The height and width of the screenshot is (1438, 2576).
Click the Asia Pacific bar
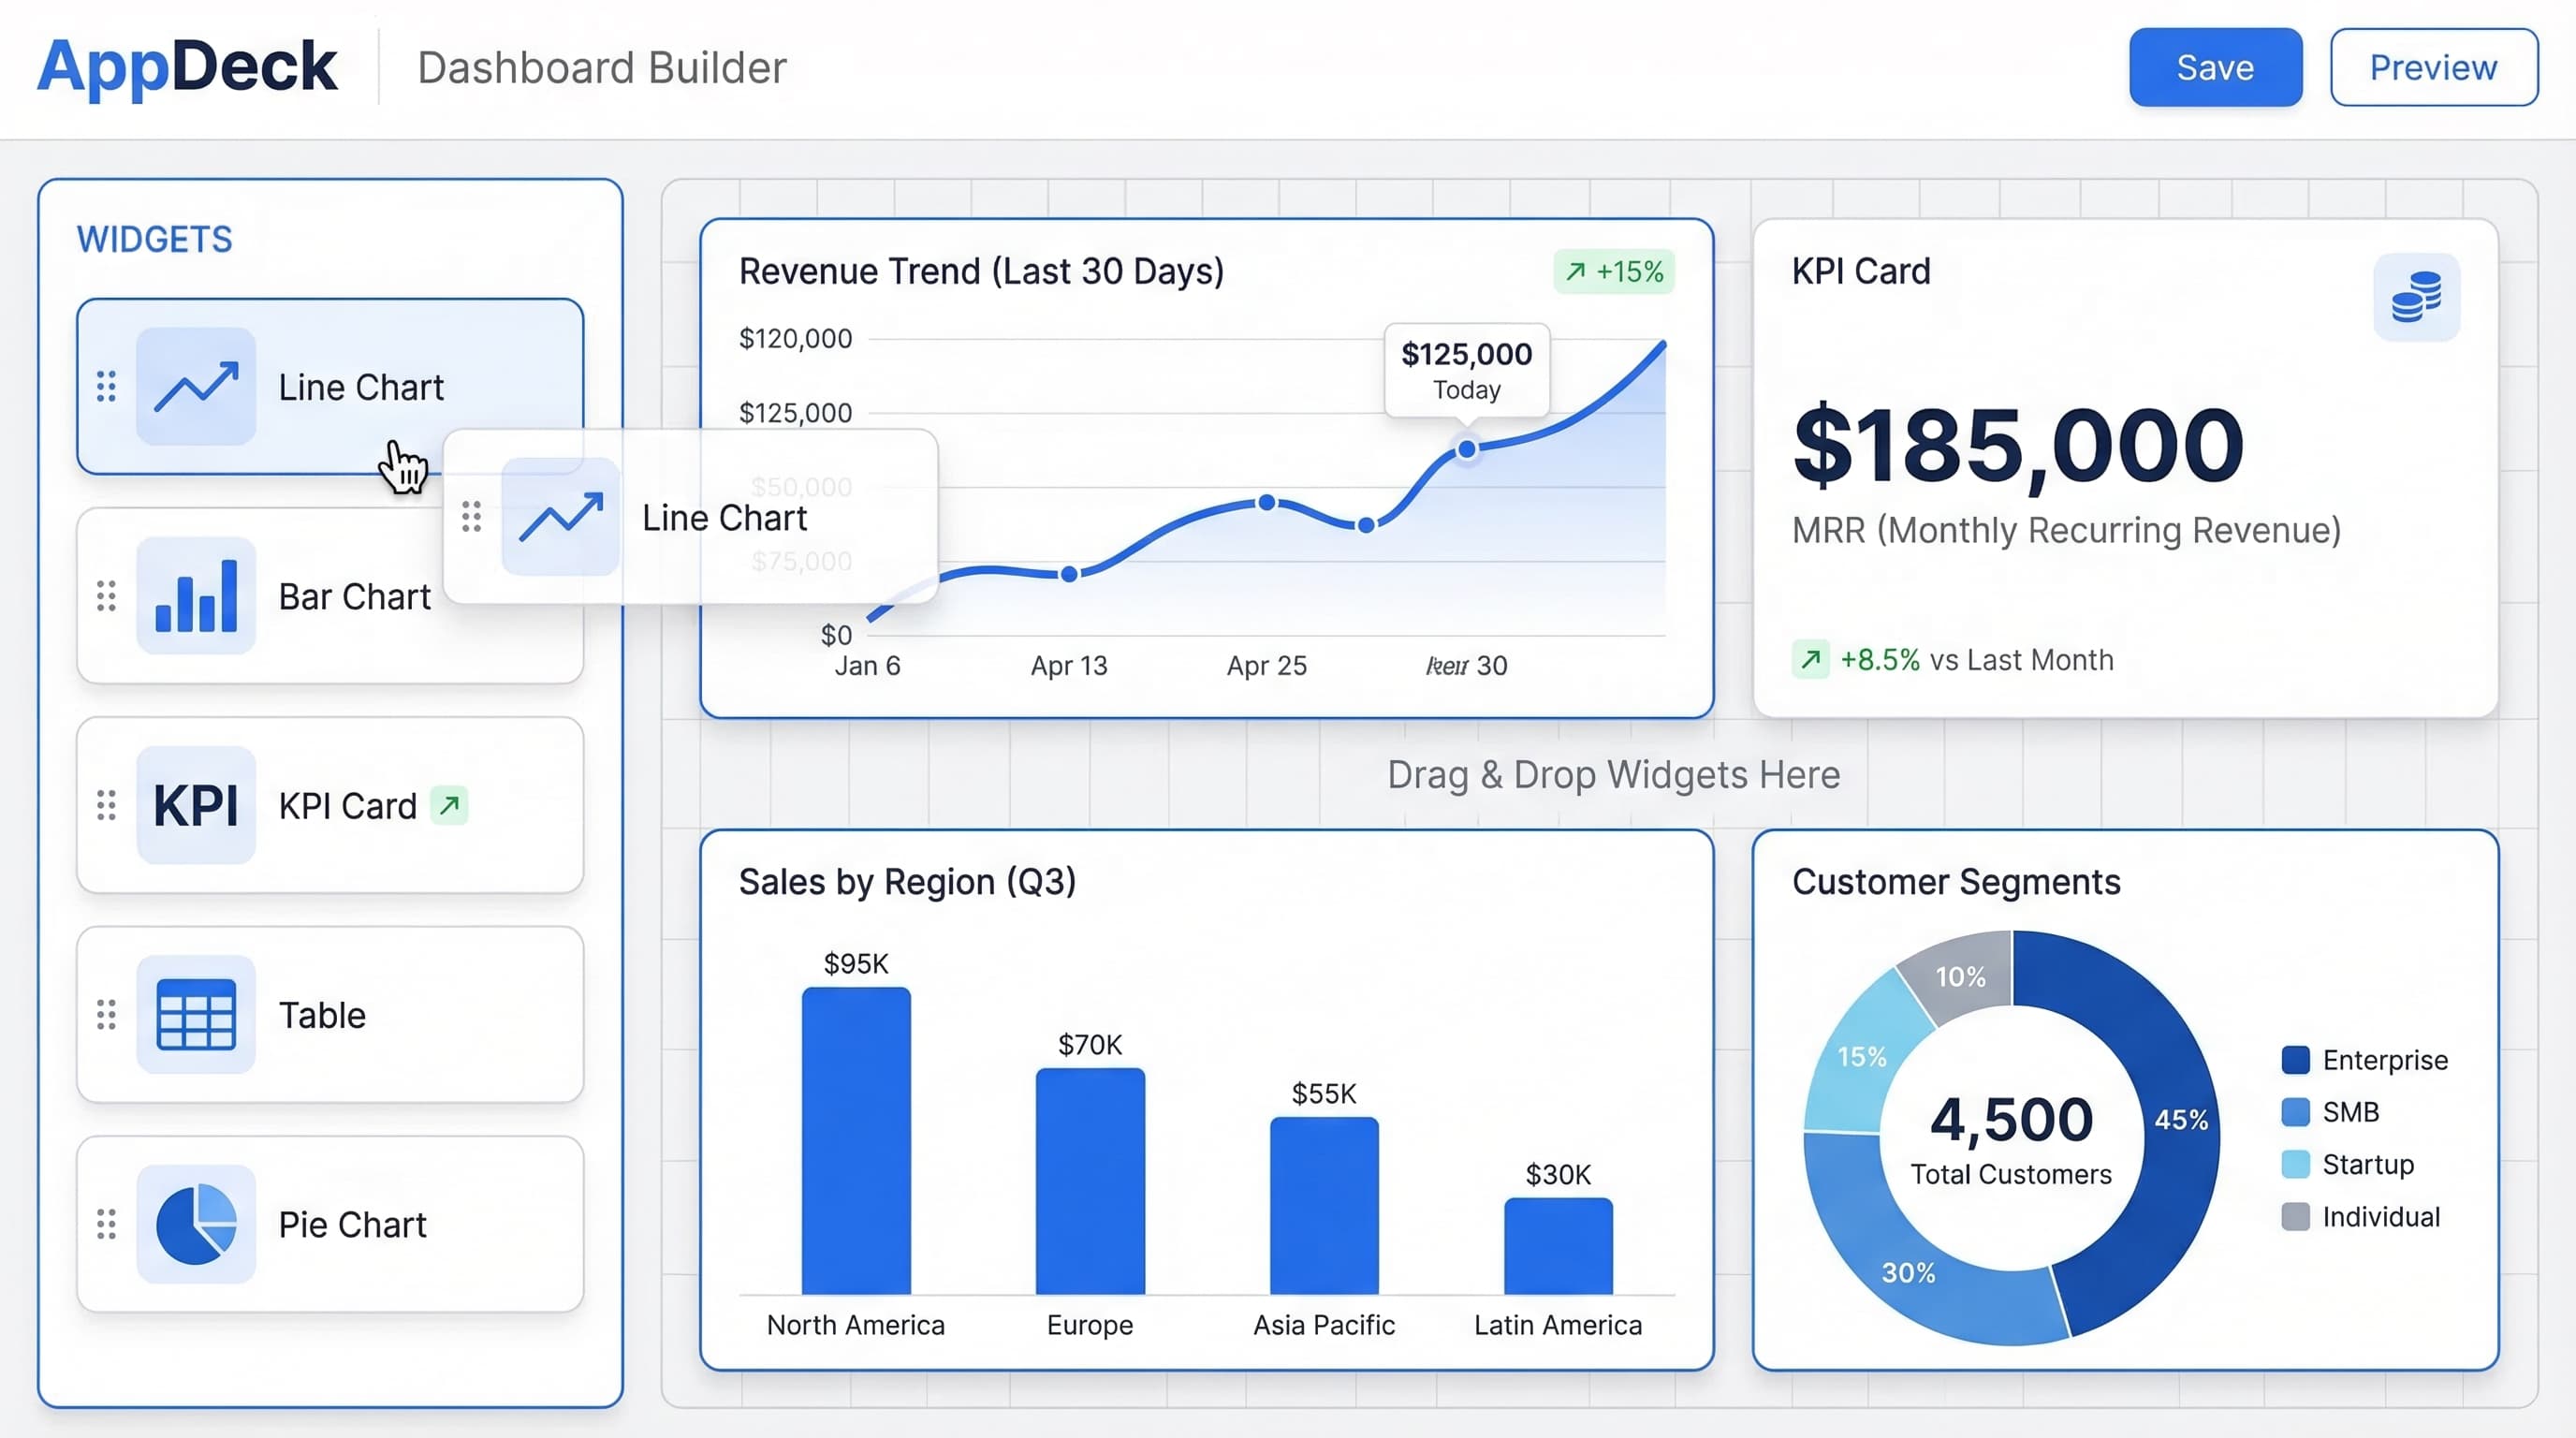[1324, 1205]
